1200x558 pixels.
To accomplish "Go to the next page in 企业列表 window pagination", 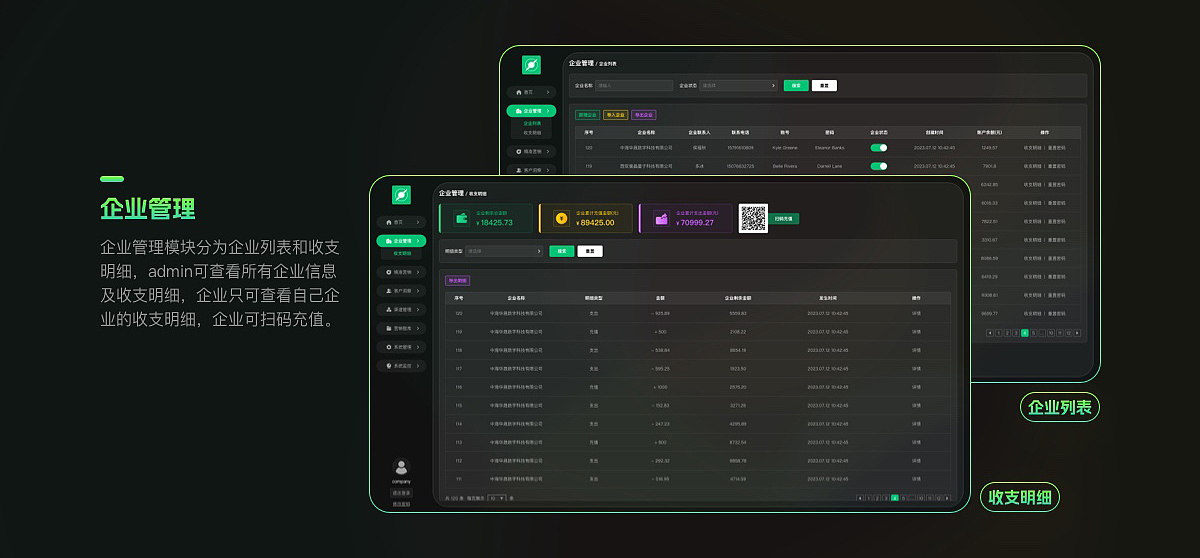I will (x=1077, y=333).
